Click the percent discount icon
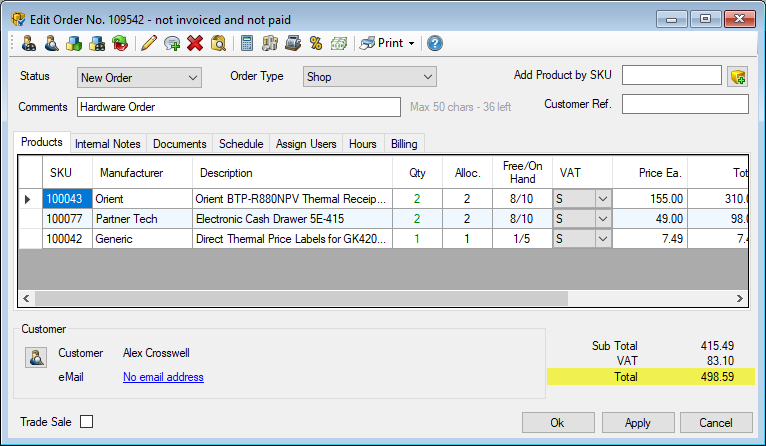Screen dimensions: 766x446 point(316,43)
